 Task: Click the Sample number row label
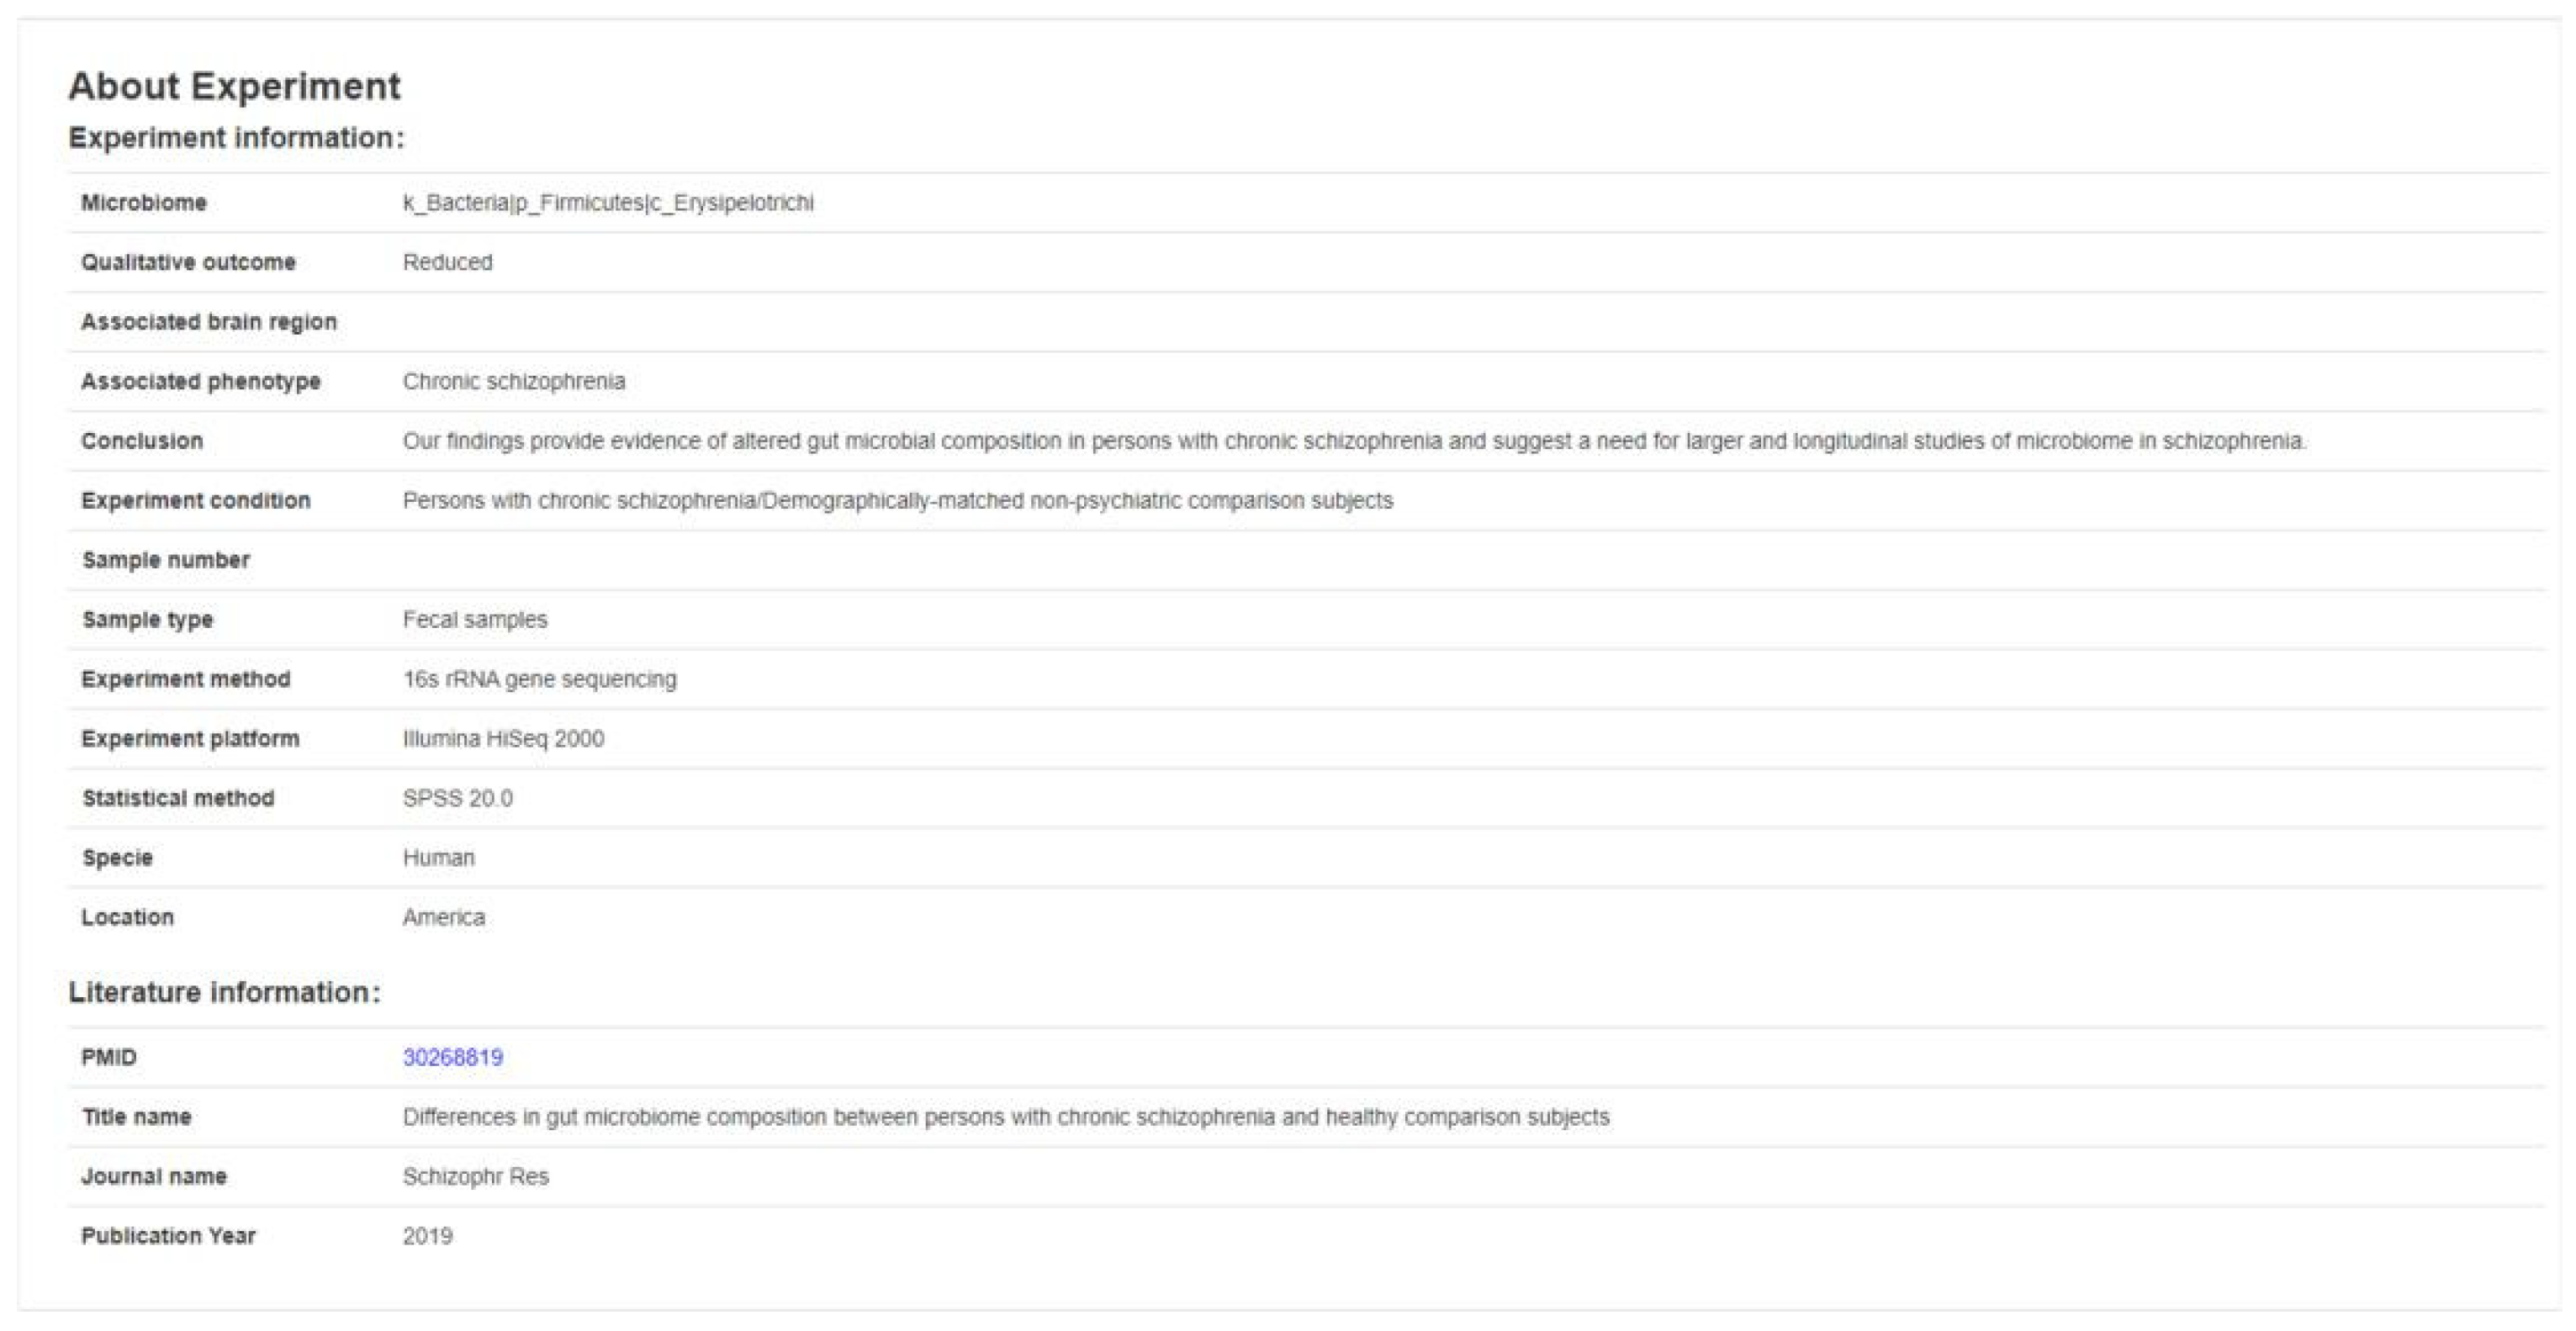165,560
